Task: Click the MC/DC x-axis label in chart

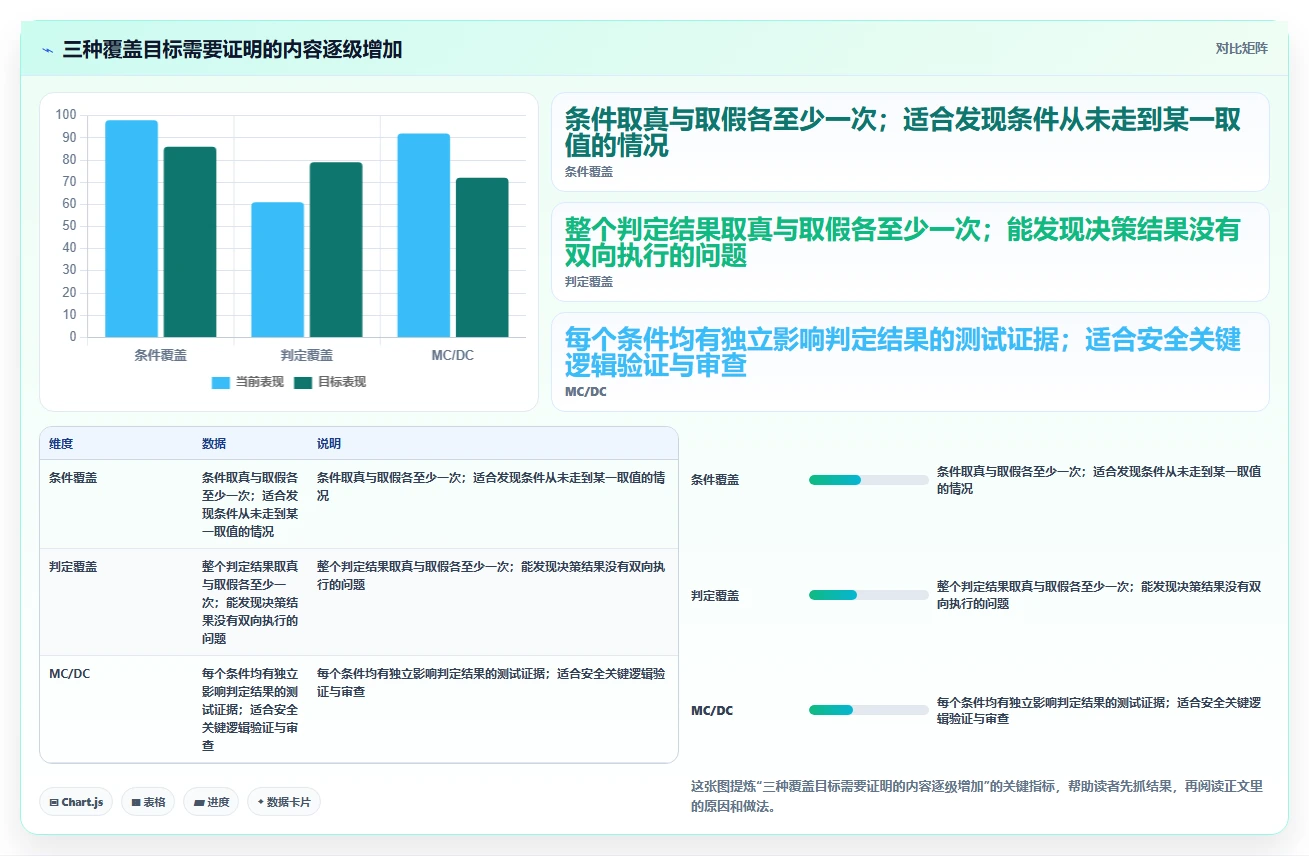Action: 453,355
